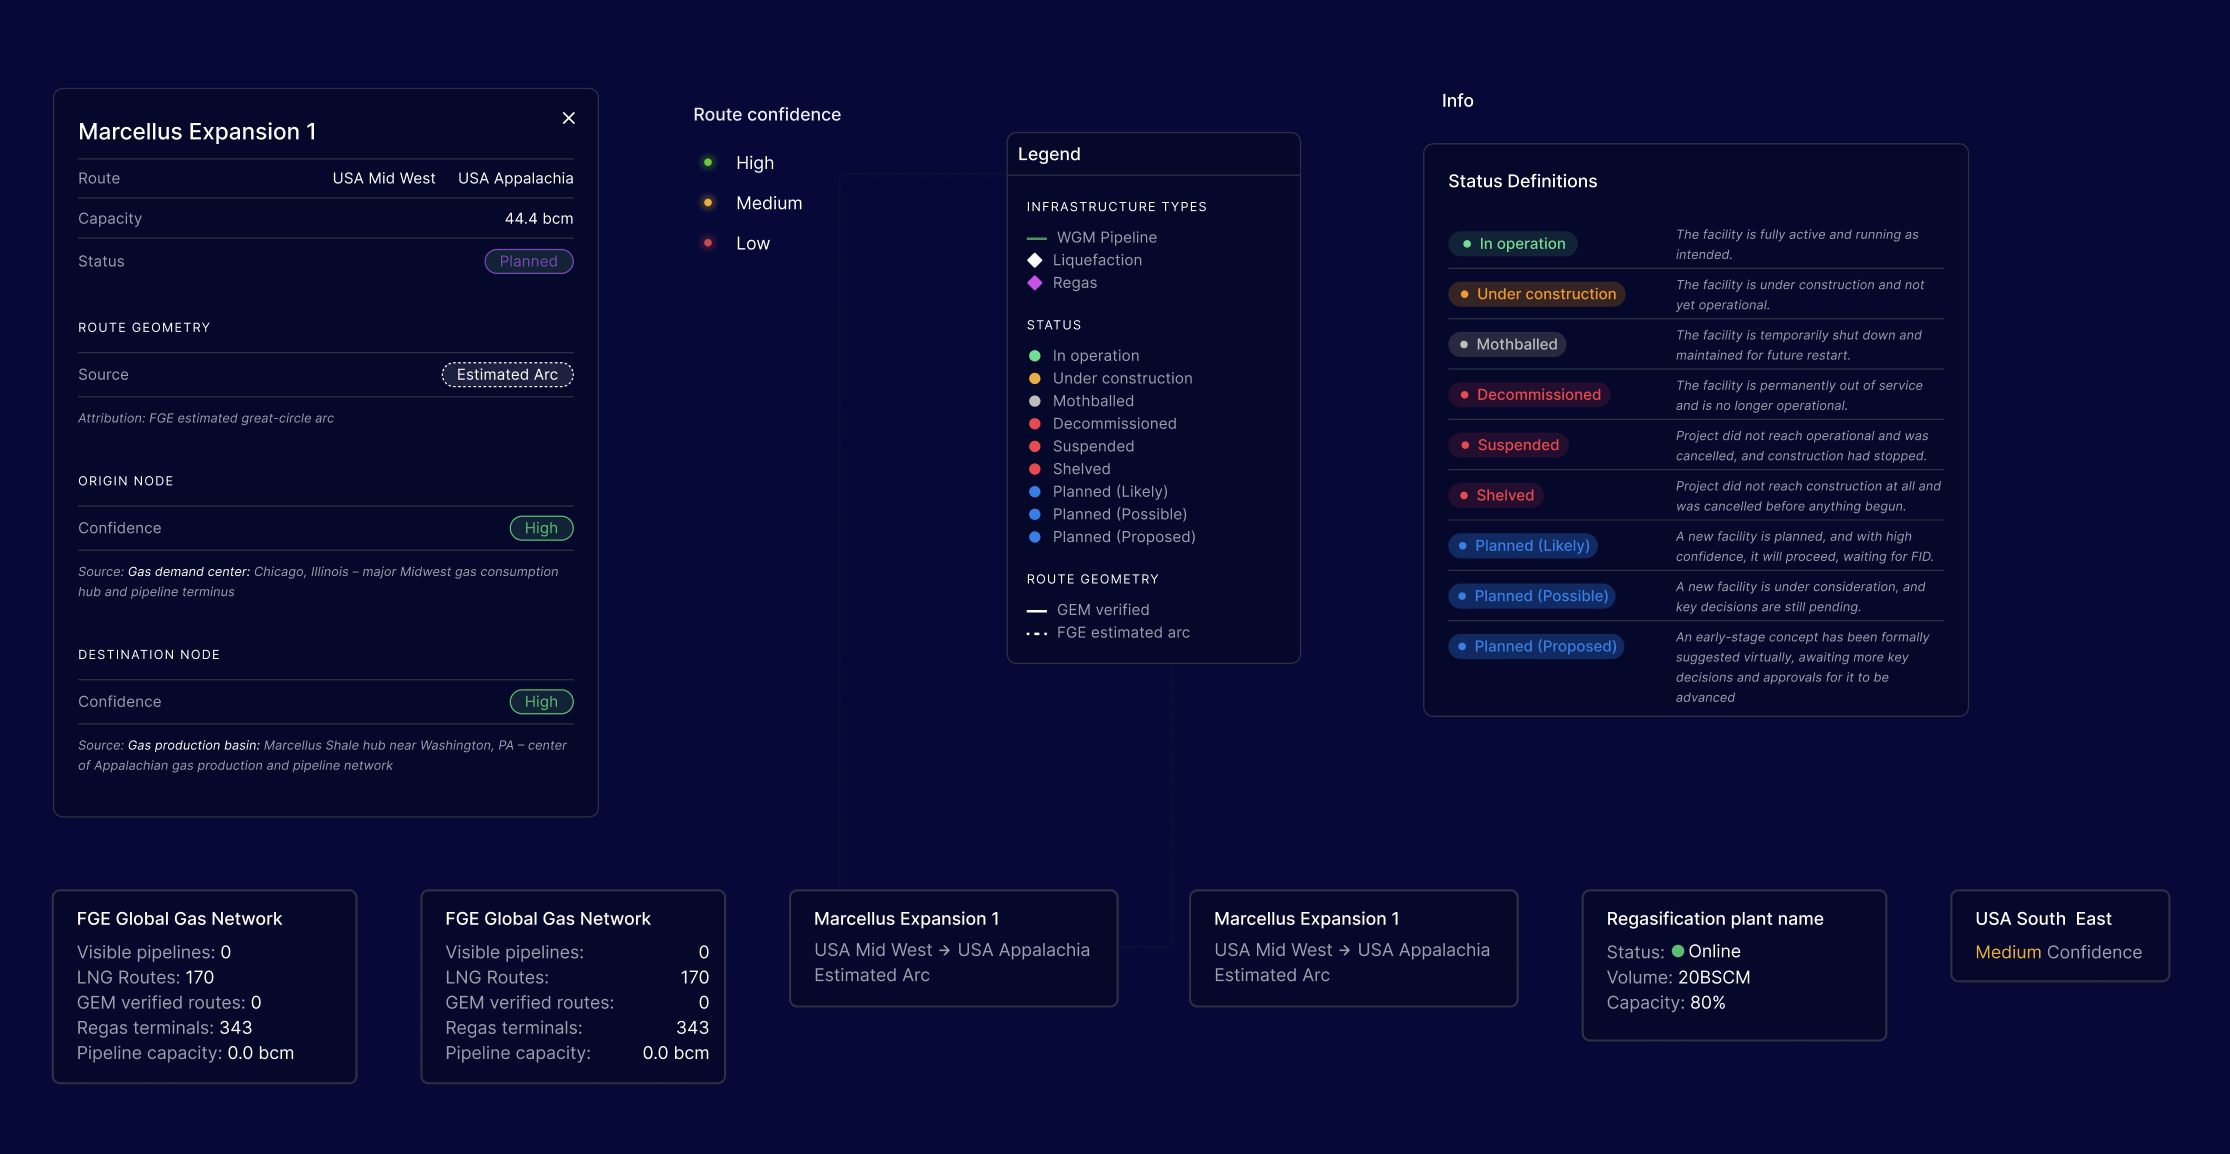Click the FGE estimated arc dashed line icon
This screenshot has width=2230, height=1154.
pyautogui.click(x=1037, y=633)
